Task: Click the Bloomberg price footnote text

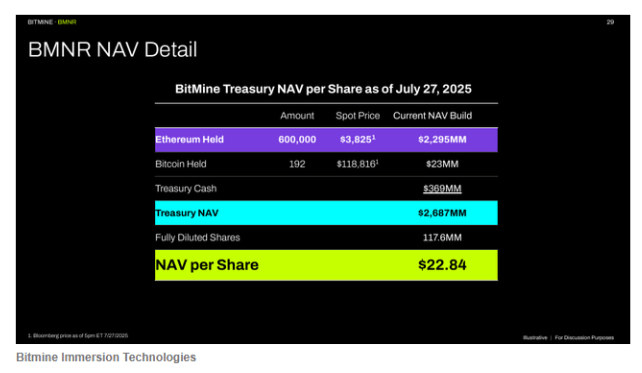Action: tap(78, 336)
